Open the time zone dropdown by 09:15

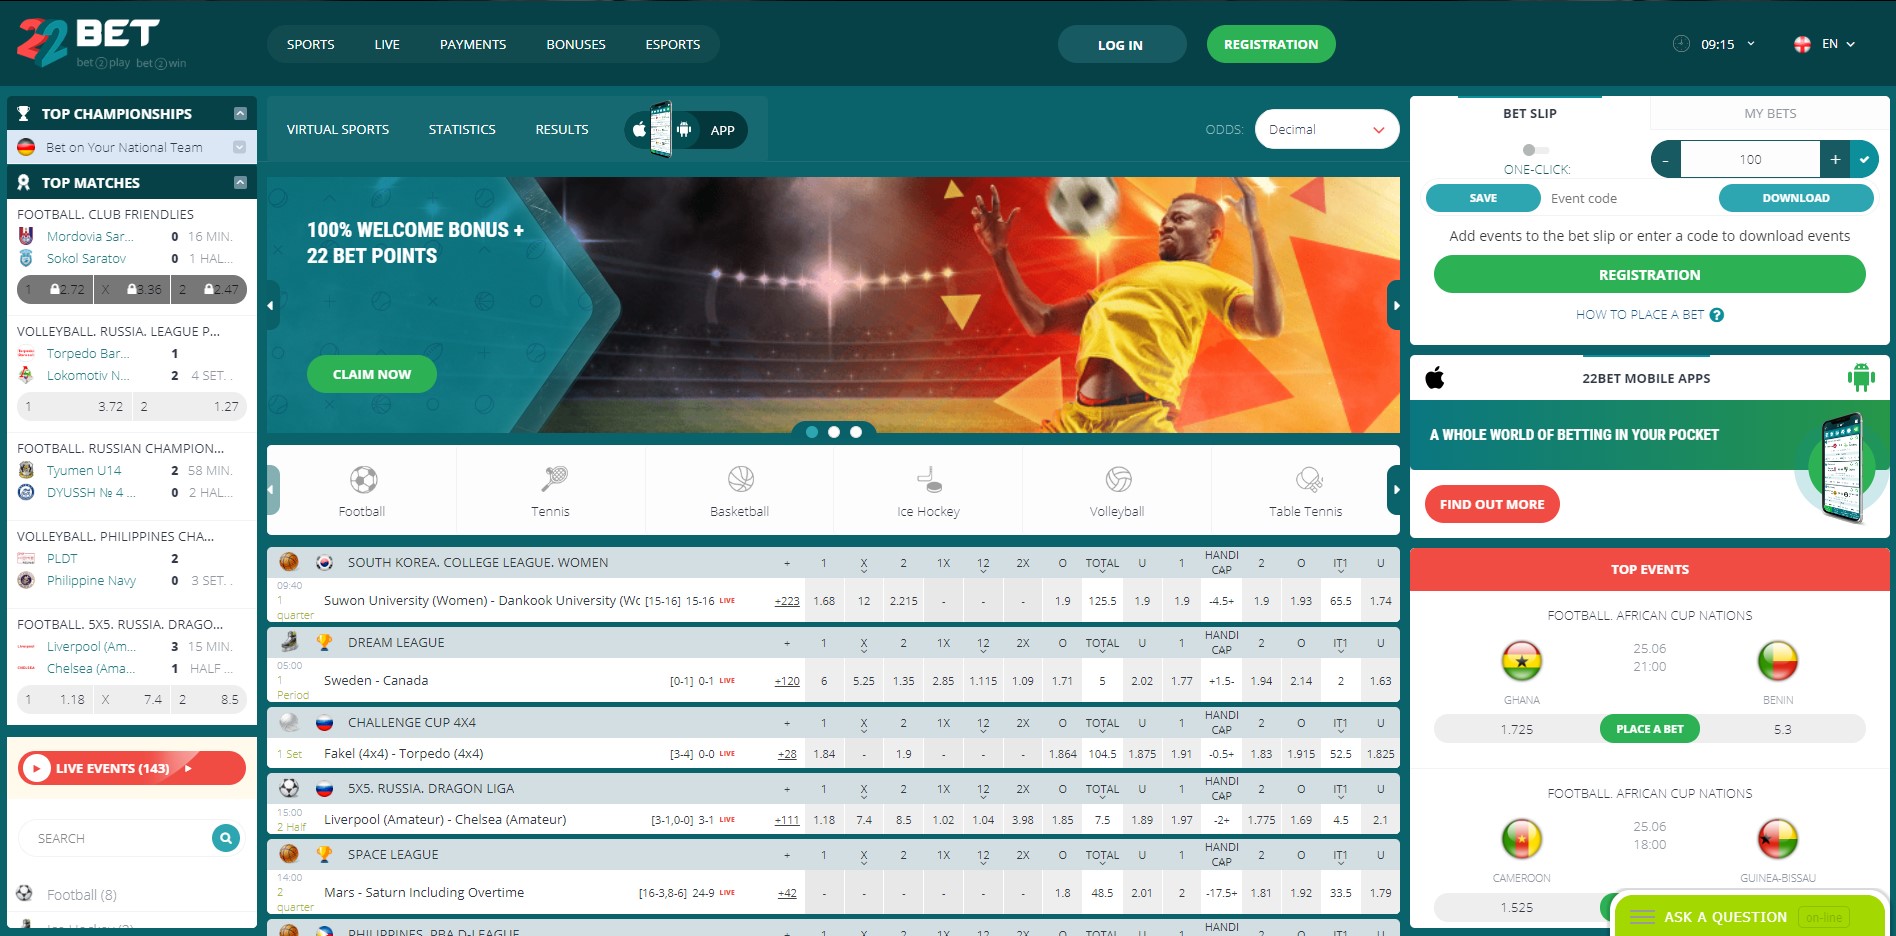[x=1751, y=44]
